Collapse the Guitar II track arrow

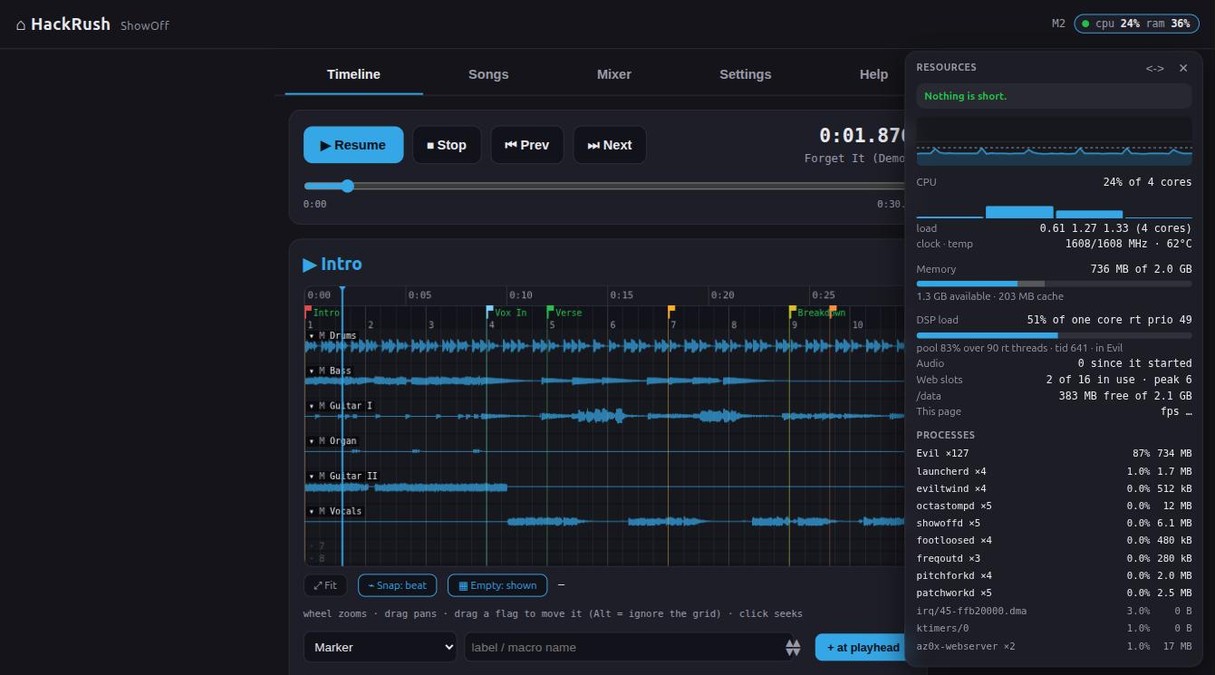pyautogui.click(x=311, y=476)
